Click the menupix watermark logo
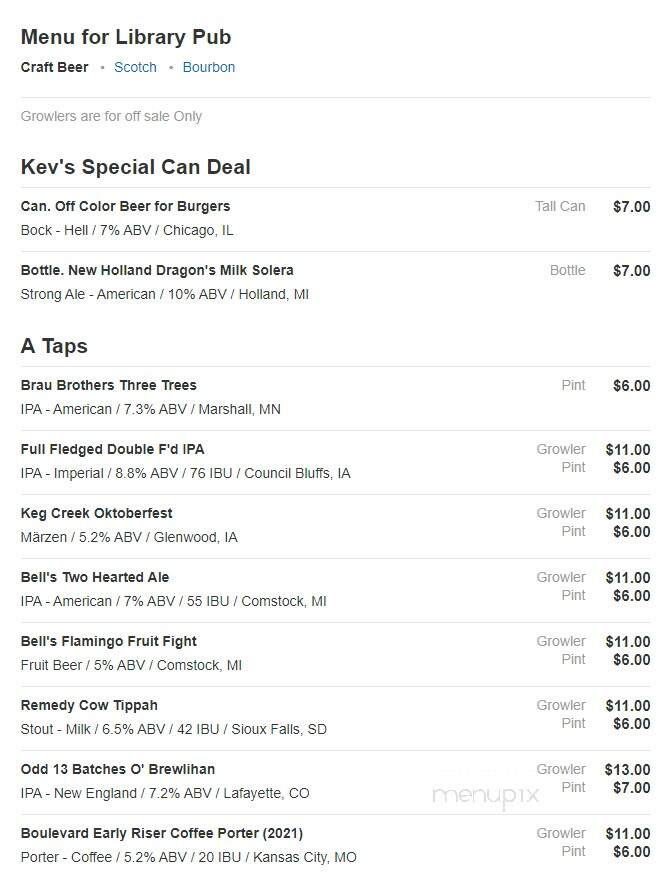This screenshot has height=878, width=665. click(x=485, y=795)
